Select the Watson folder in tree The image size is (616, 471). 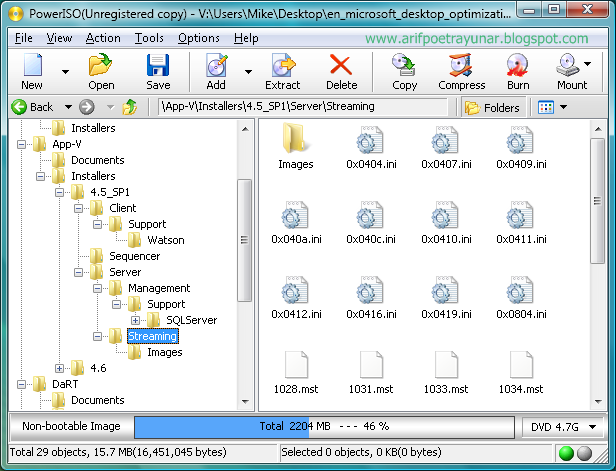(165, 240)
